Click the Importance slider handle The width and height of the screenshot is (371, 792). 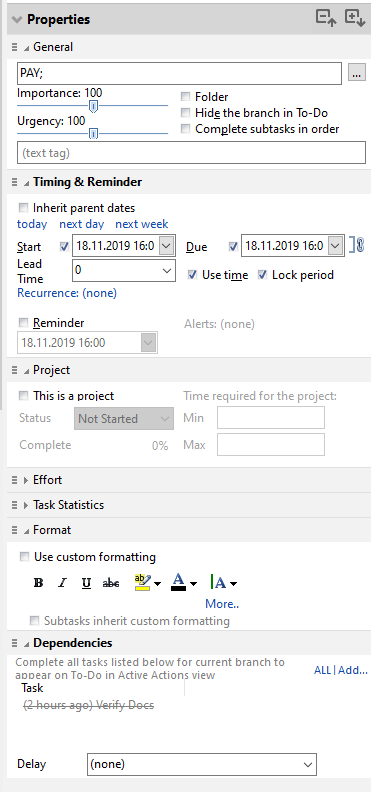point(93,106)
